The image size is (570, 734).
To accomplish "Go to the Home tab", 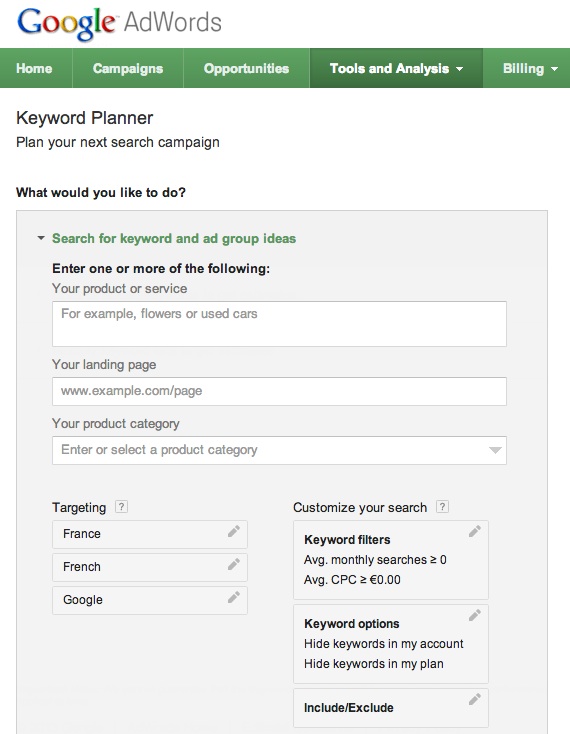I will point(34,68).
